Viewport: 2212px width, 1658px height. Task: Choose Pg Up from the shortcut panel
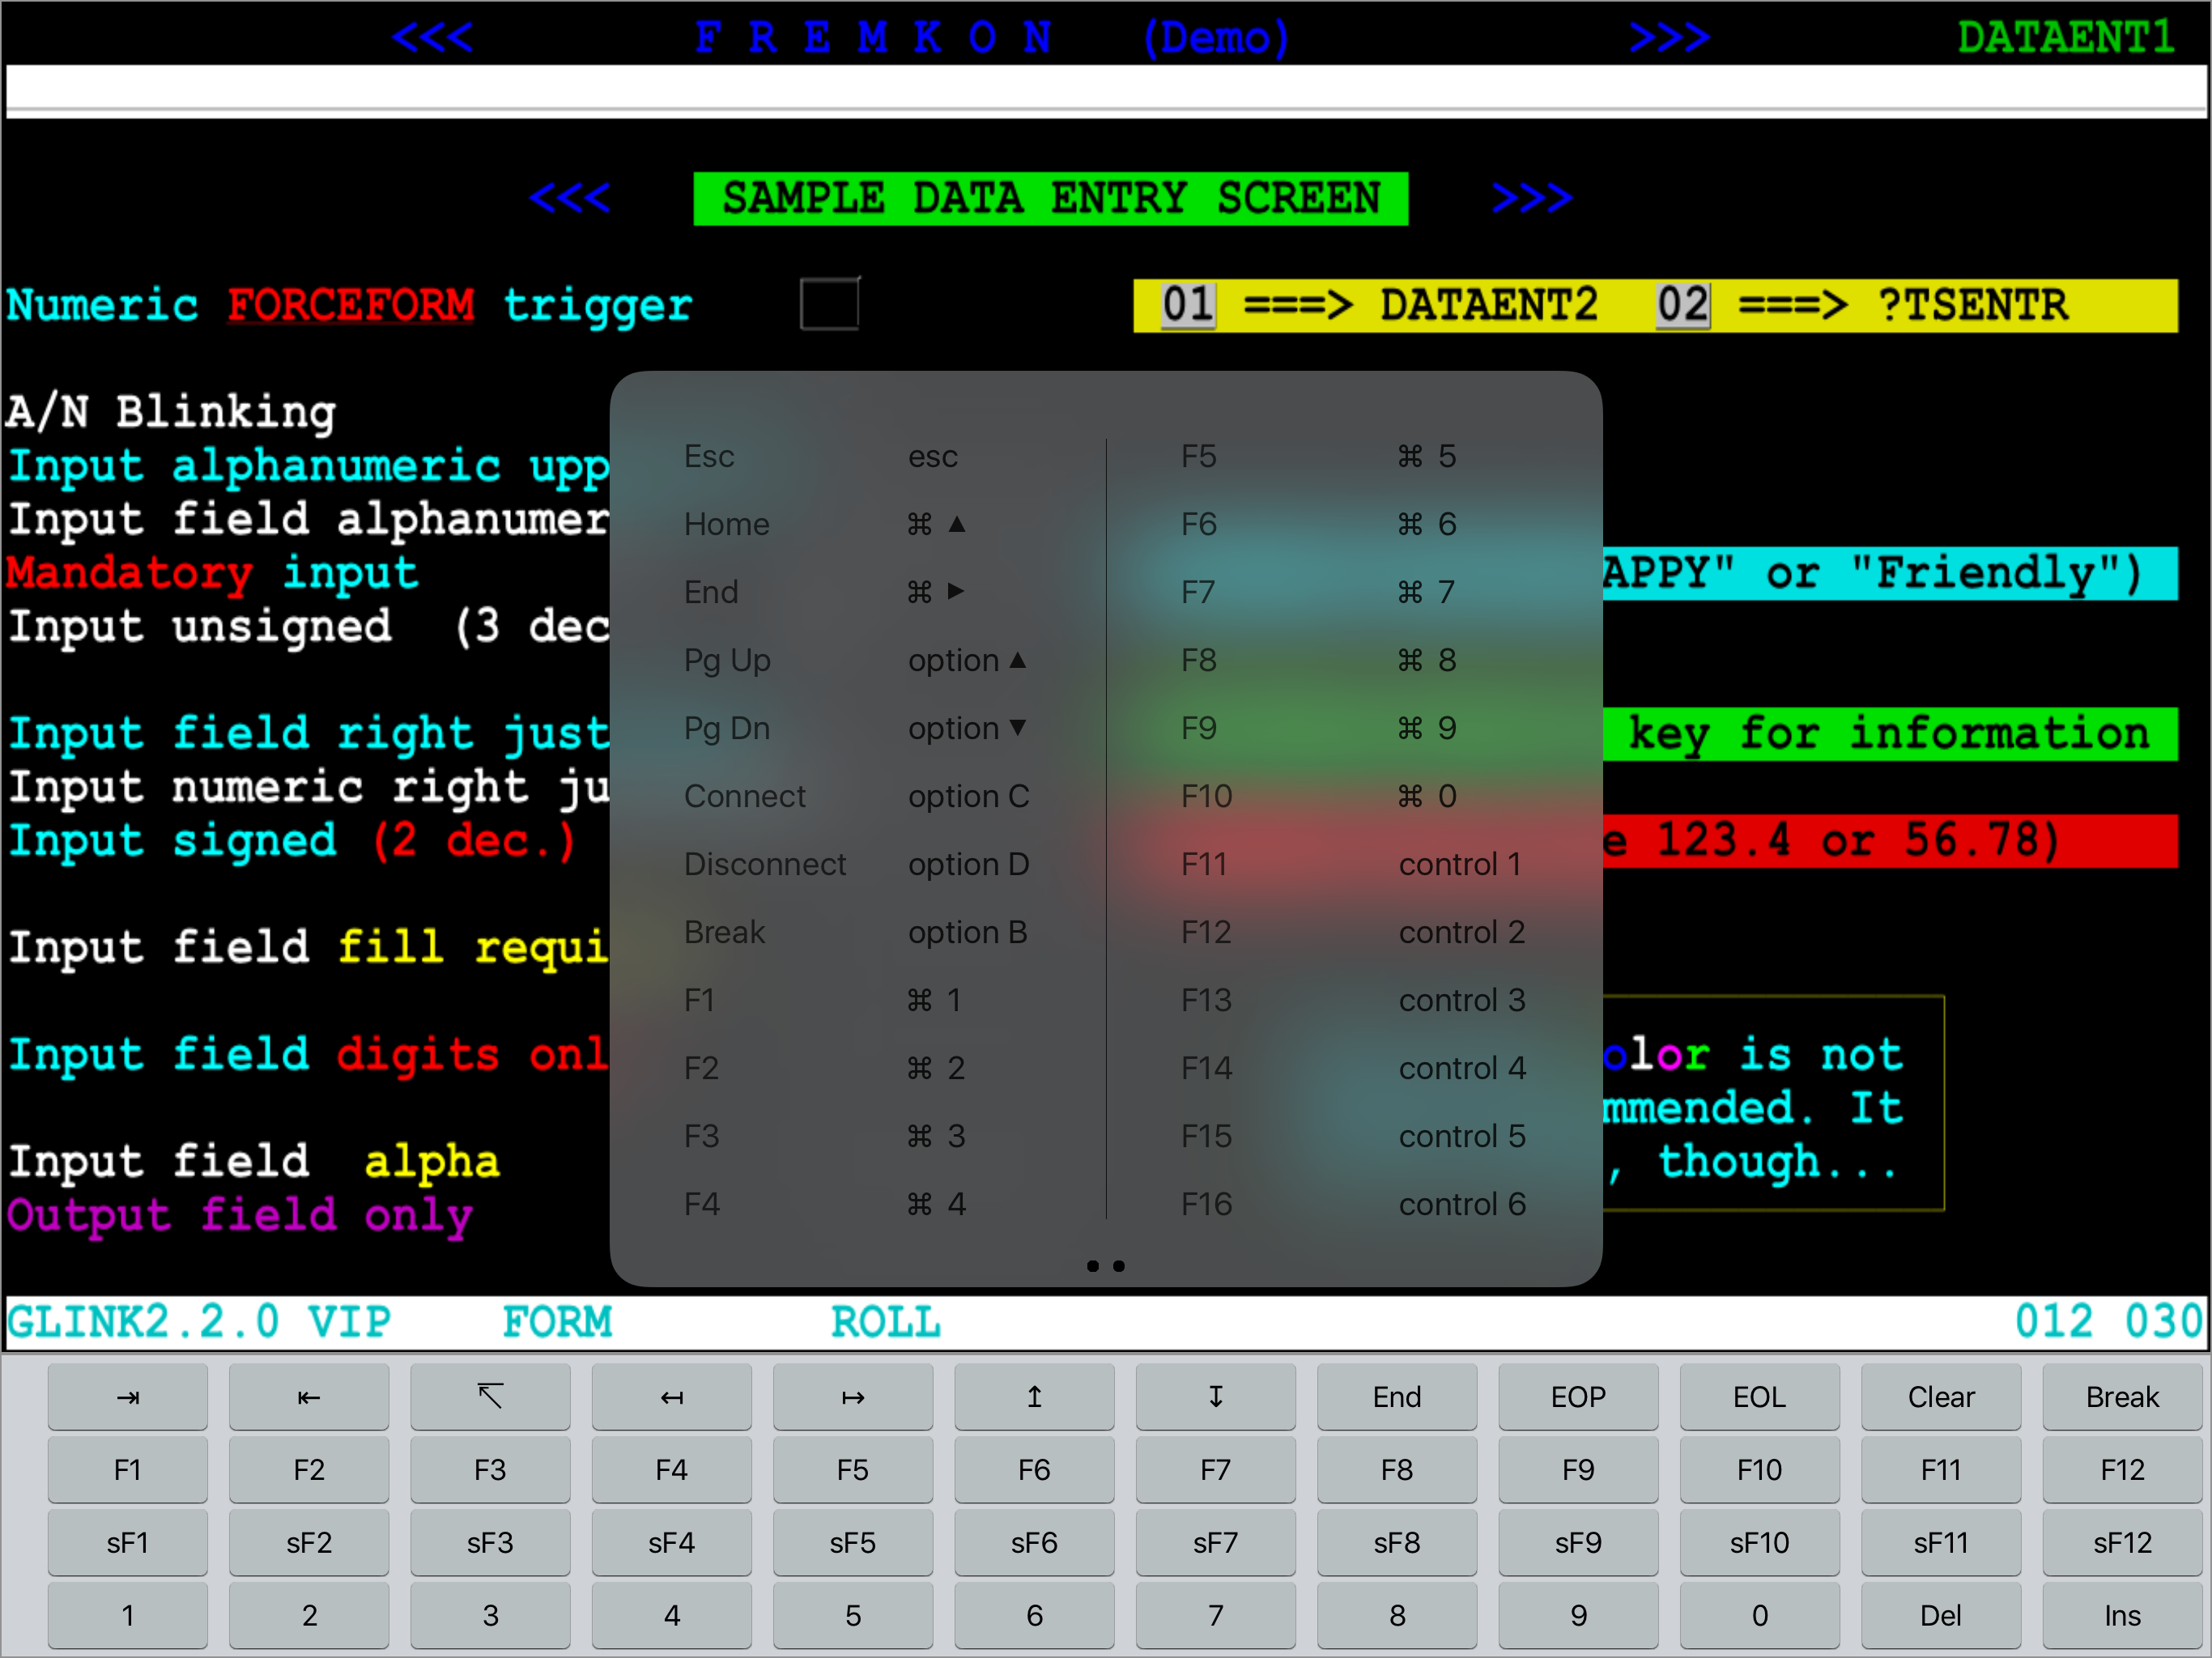tap(727, 660)
